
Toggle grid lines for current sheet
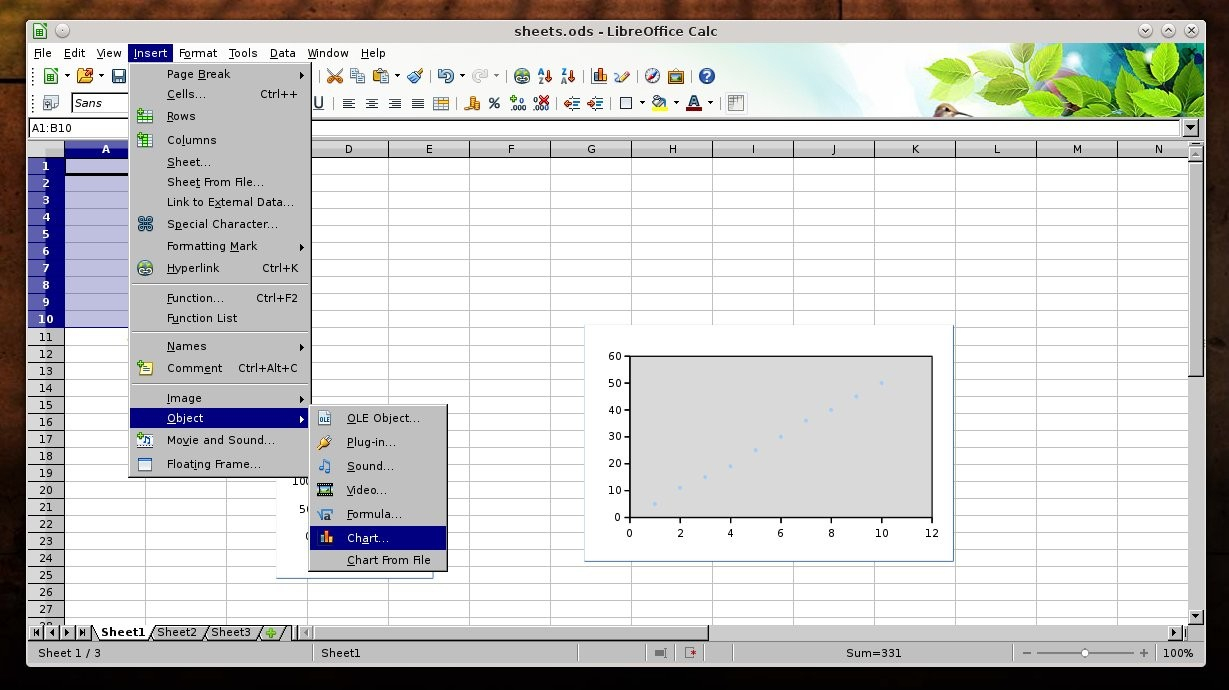tap(736, 103)
